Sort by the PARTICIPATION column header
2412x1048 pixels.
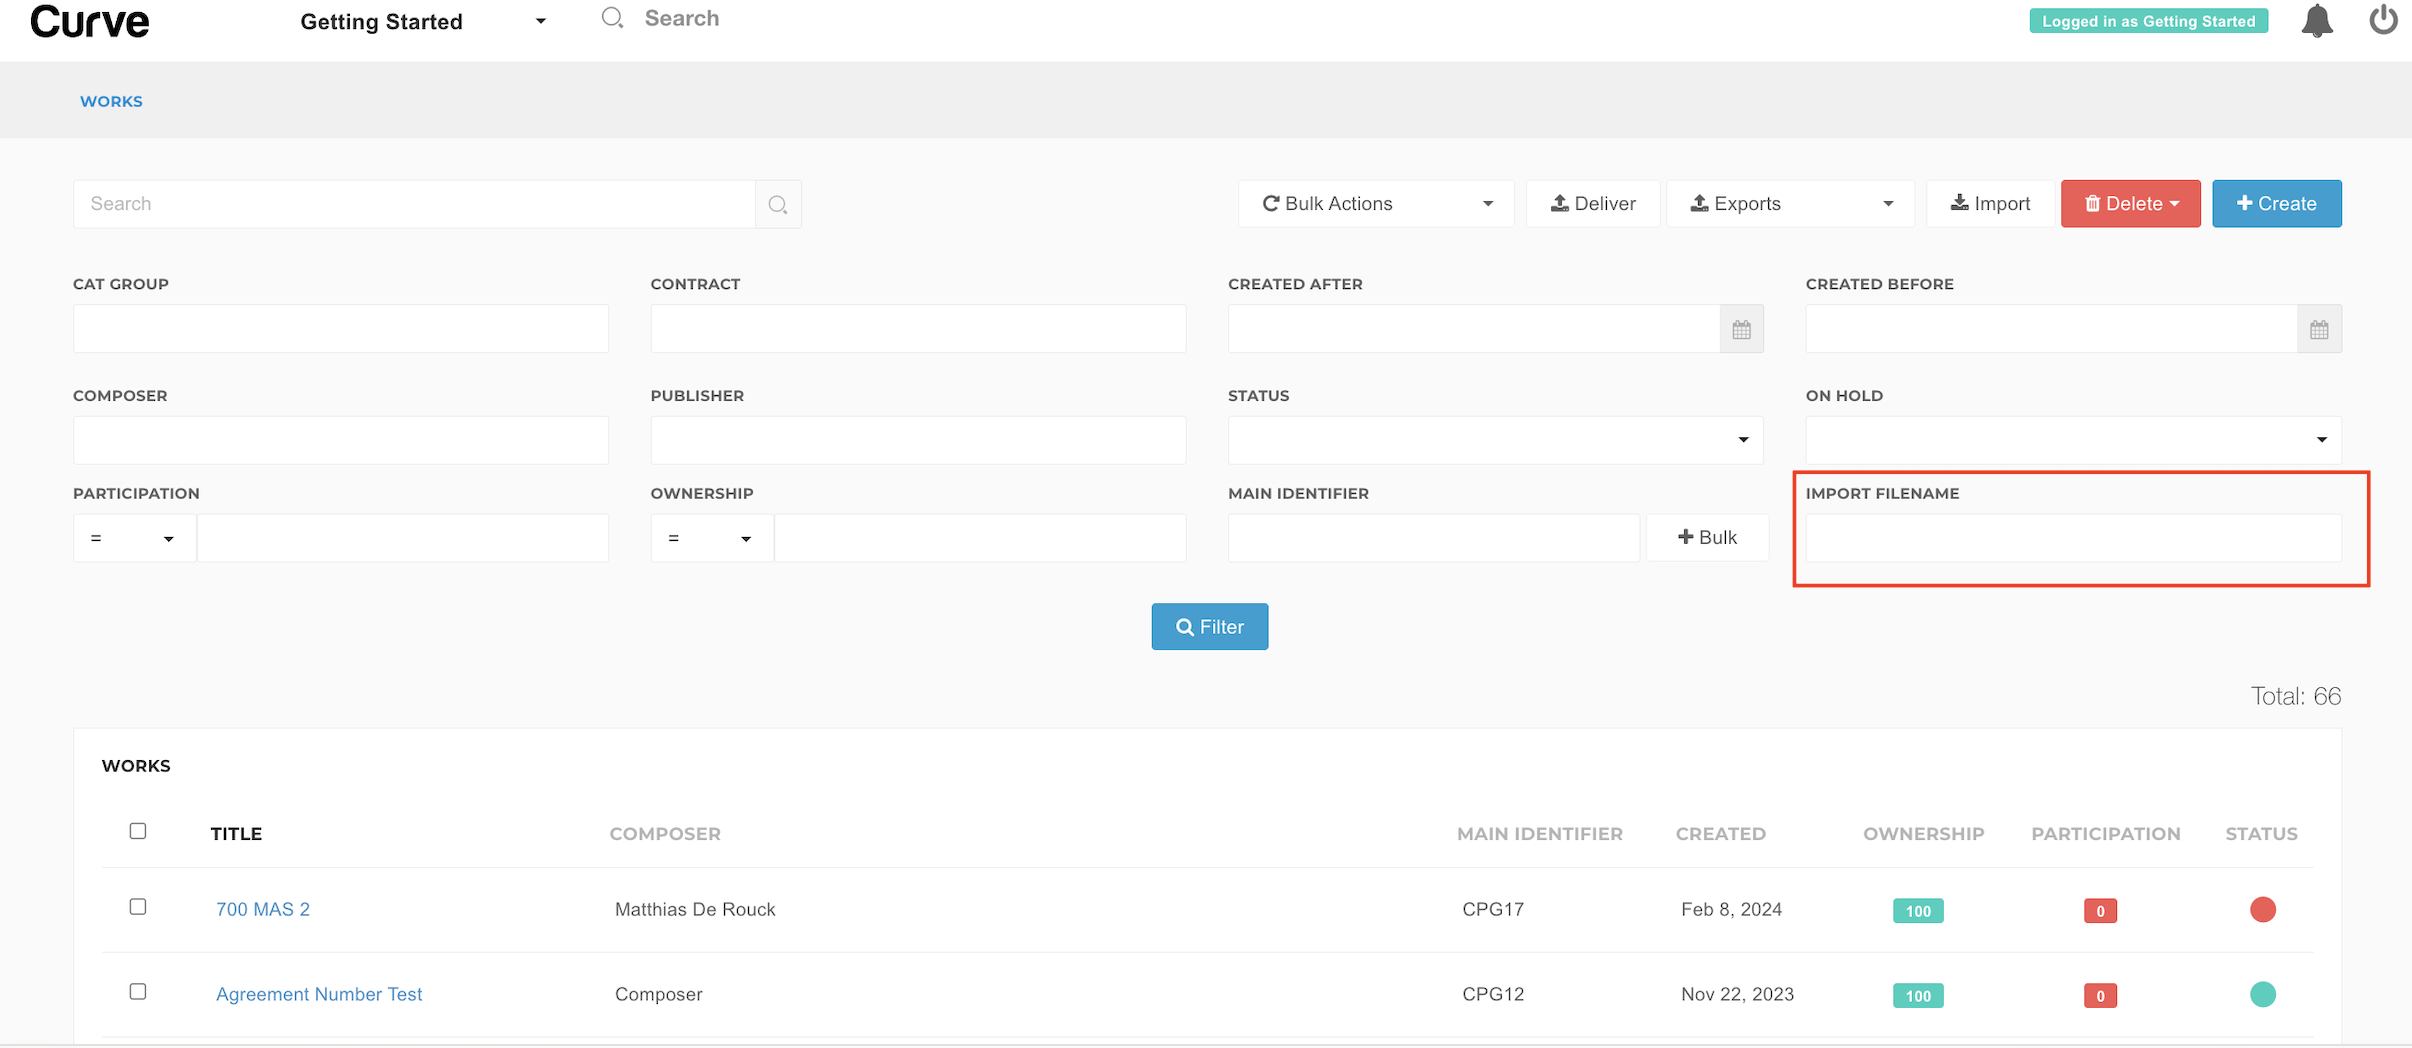[x=2105, y=834]
